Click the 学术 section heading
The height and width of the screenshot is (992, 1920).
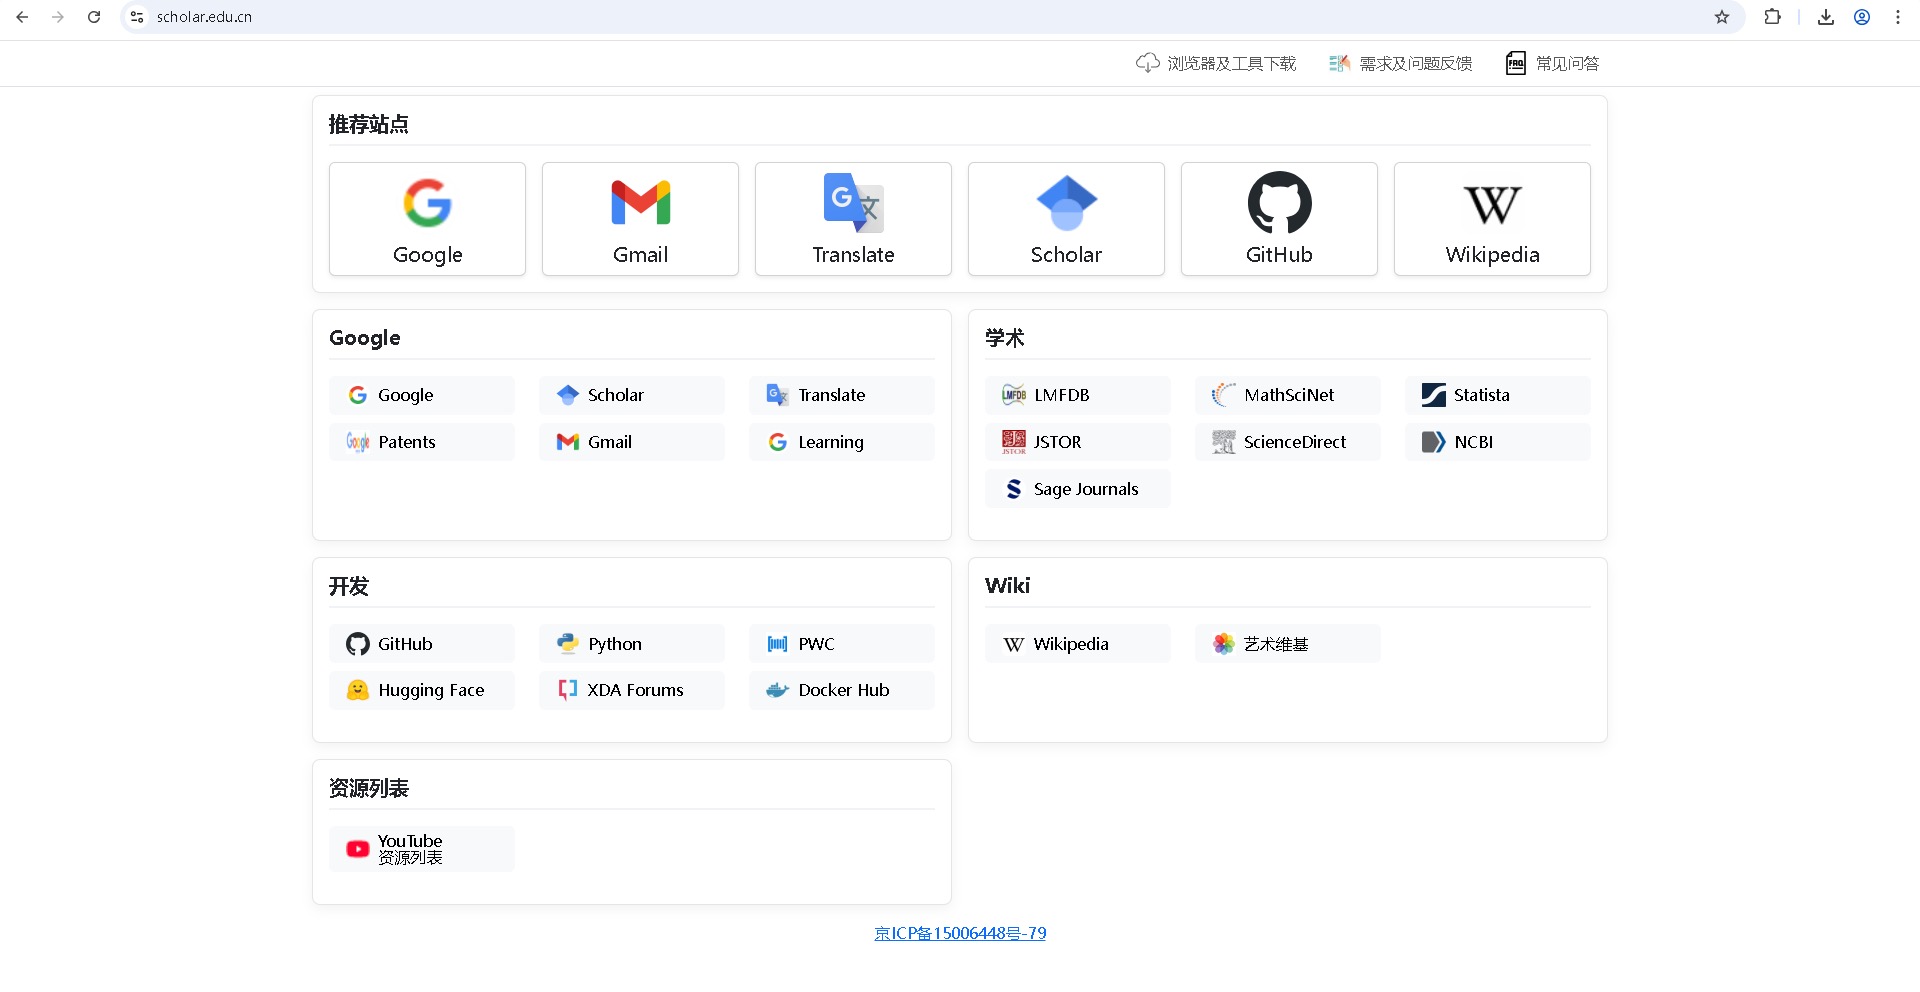[1005, 338]
